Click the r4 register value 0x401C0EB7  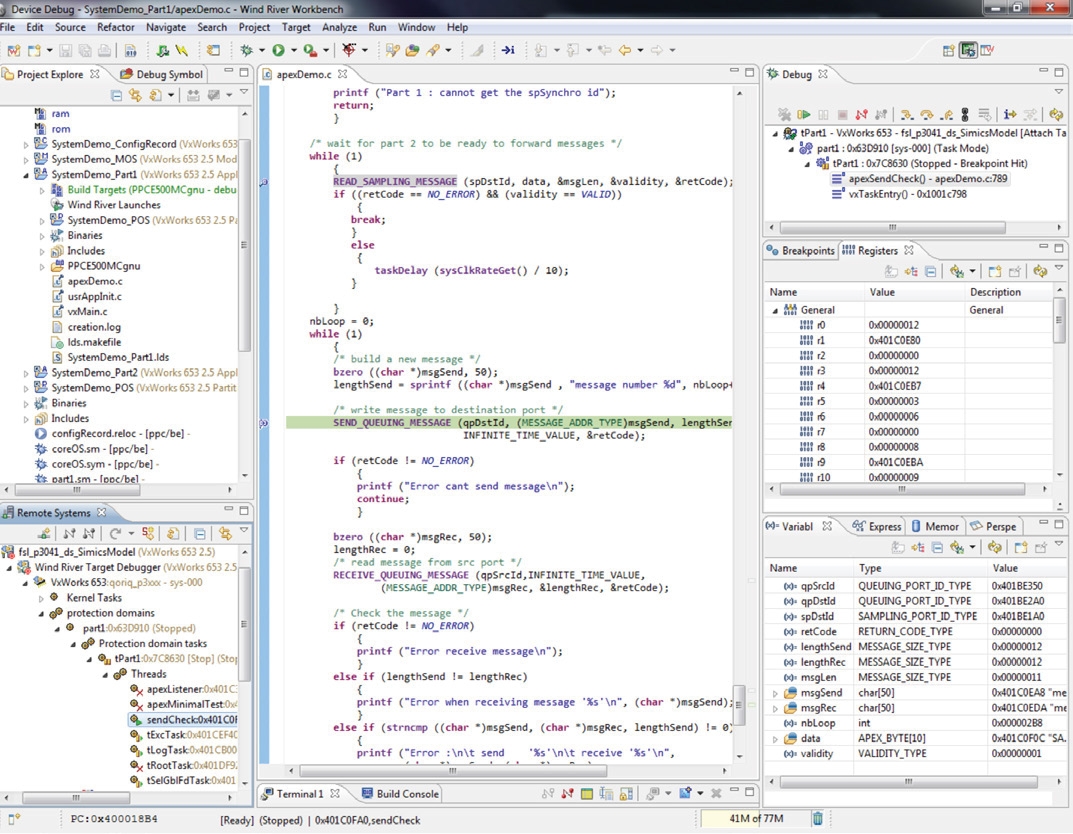point(894,387)
